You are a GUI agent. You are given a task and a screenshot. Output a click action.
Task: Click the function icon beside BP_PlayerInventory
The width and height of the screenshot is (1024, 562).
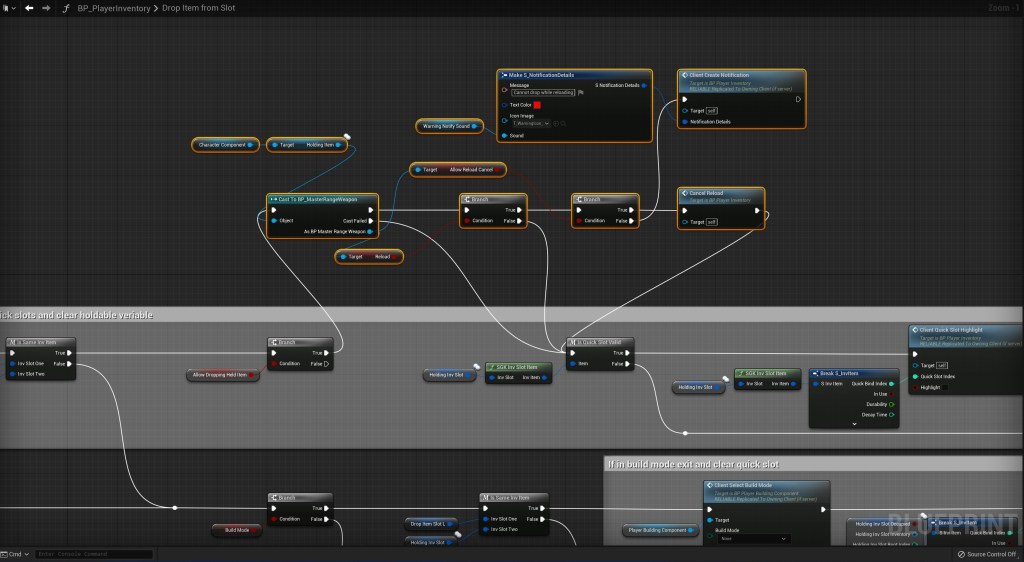click(x=66, y=8)
